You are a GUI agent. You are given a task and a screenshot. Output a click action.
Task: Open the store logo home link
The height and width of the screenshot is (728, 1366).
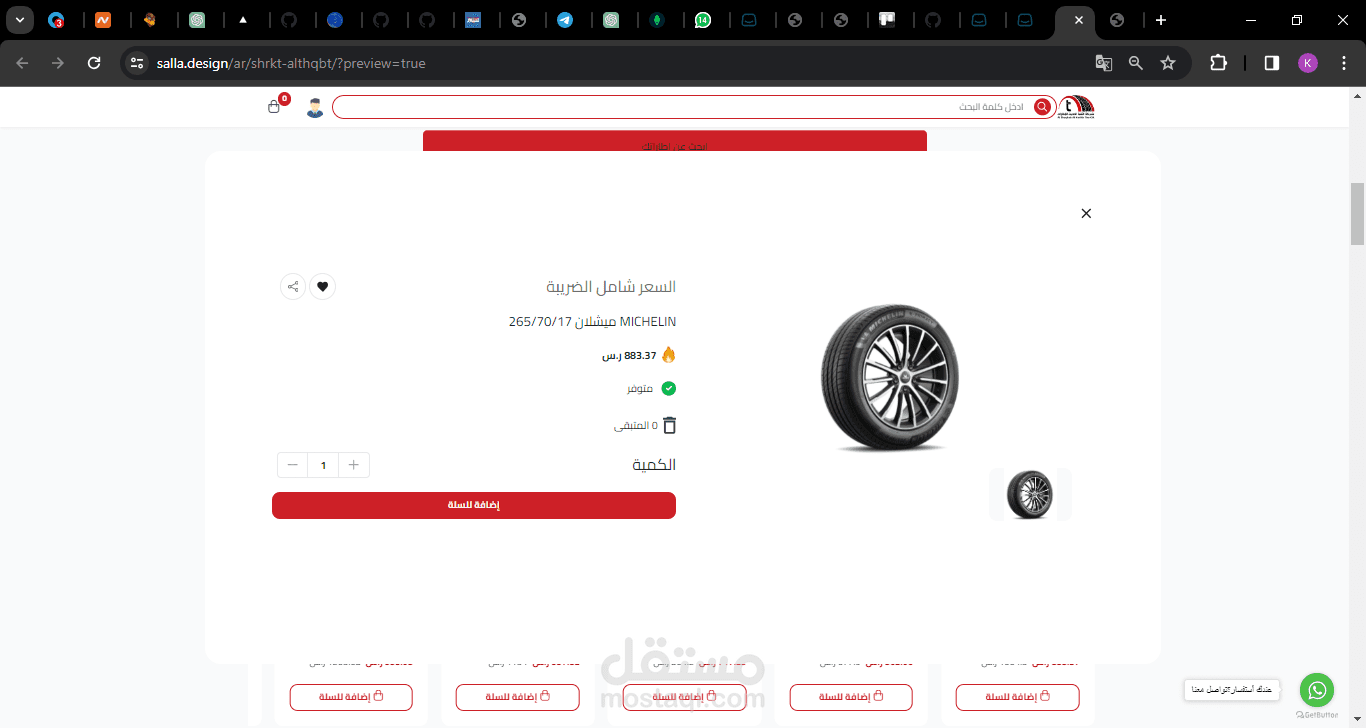tap(1077, 106)
